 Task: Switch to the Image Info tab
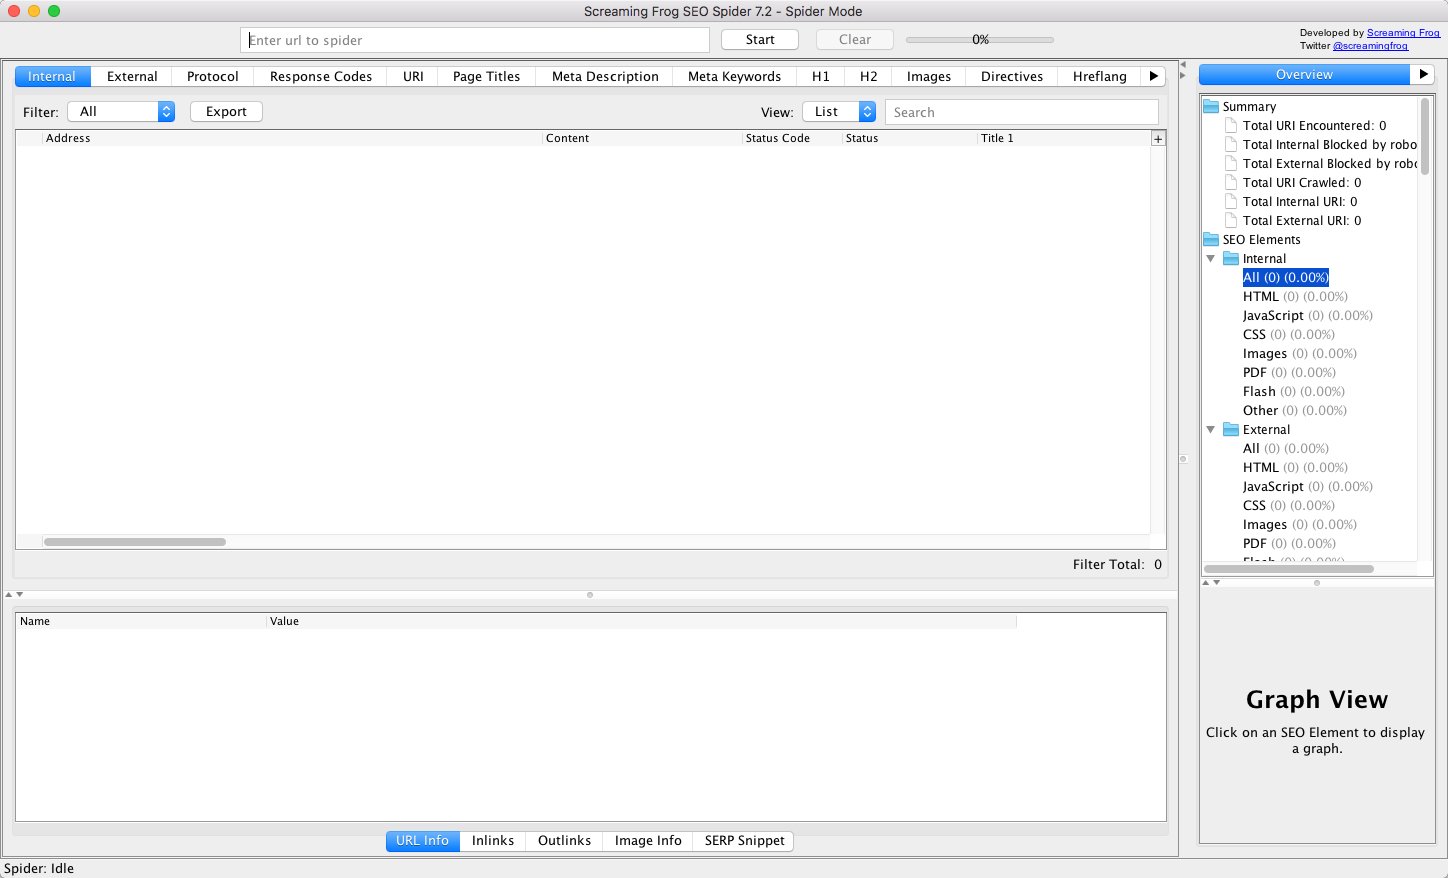click(648, 841)
